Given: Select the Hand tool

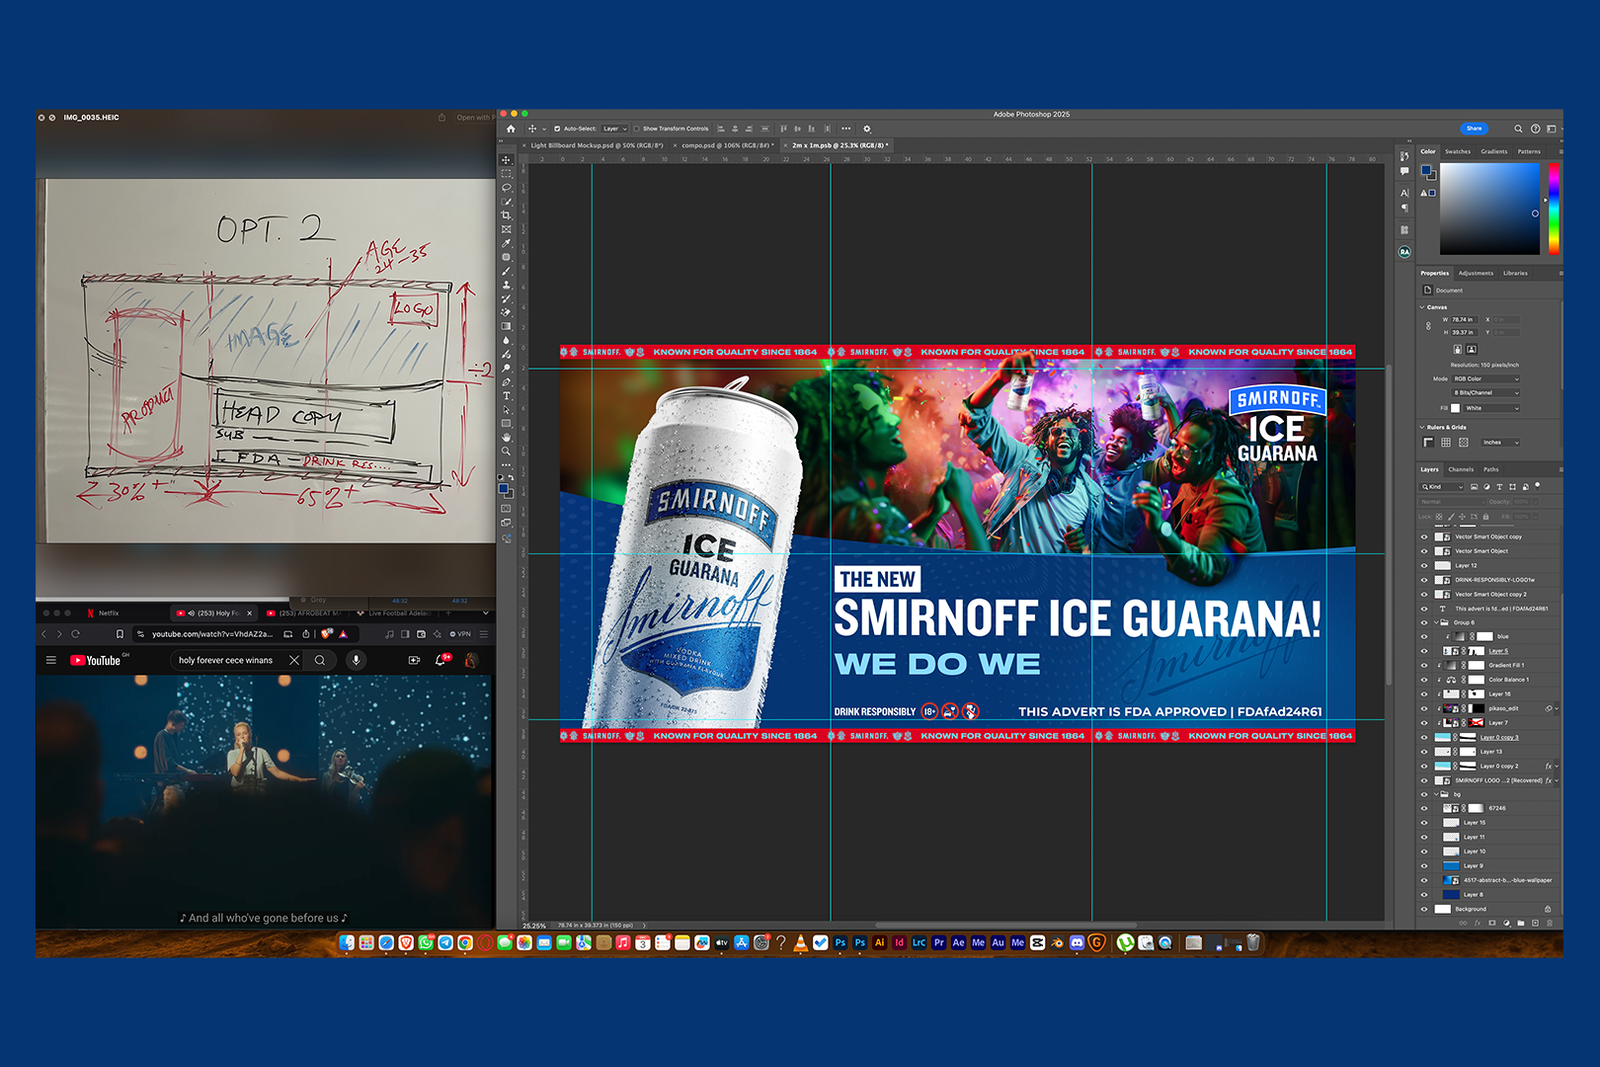Looking at the screenshot, I should pyautogui.click(x=506, y=437).
